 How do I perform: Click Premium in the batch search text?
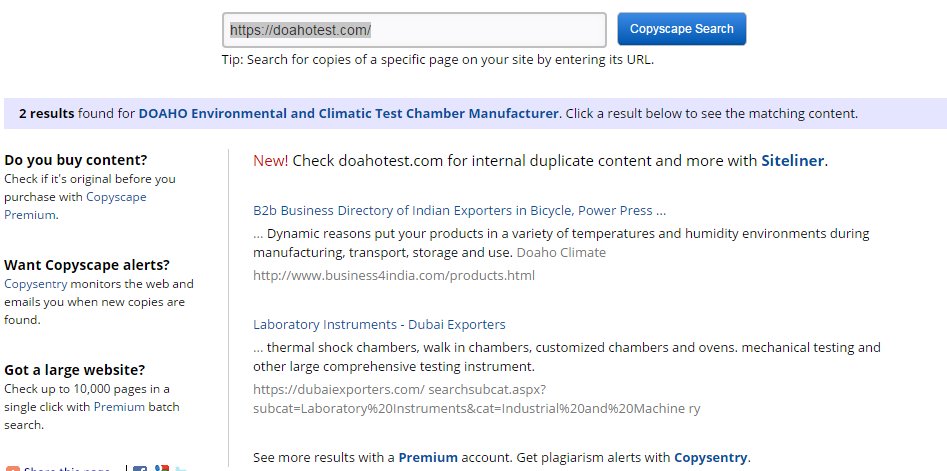119,407
